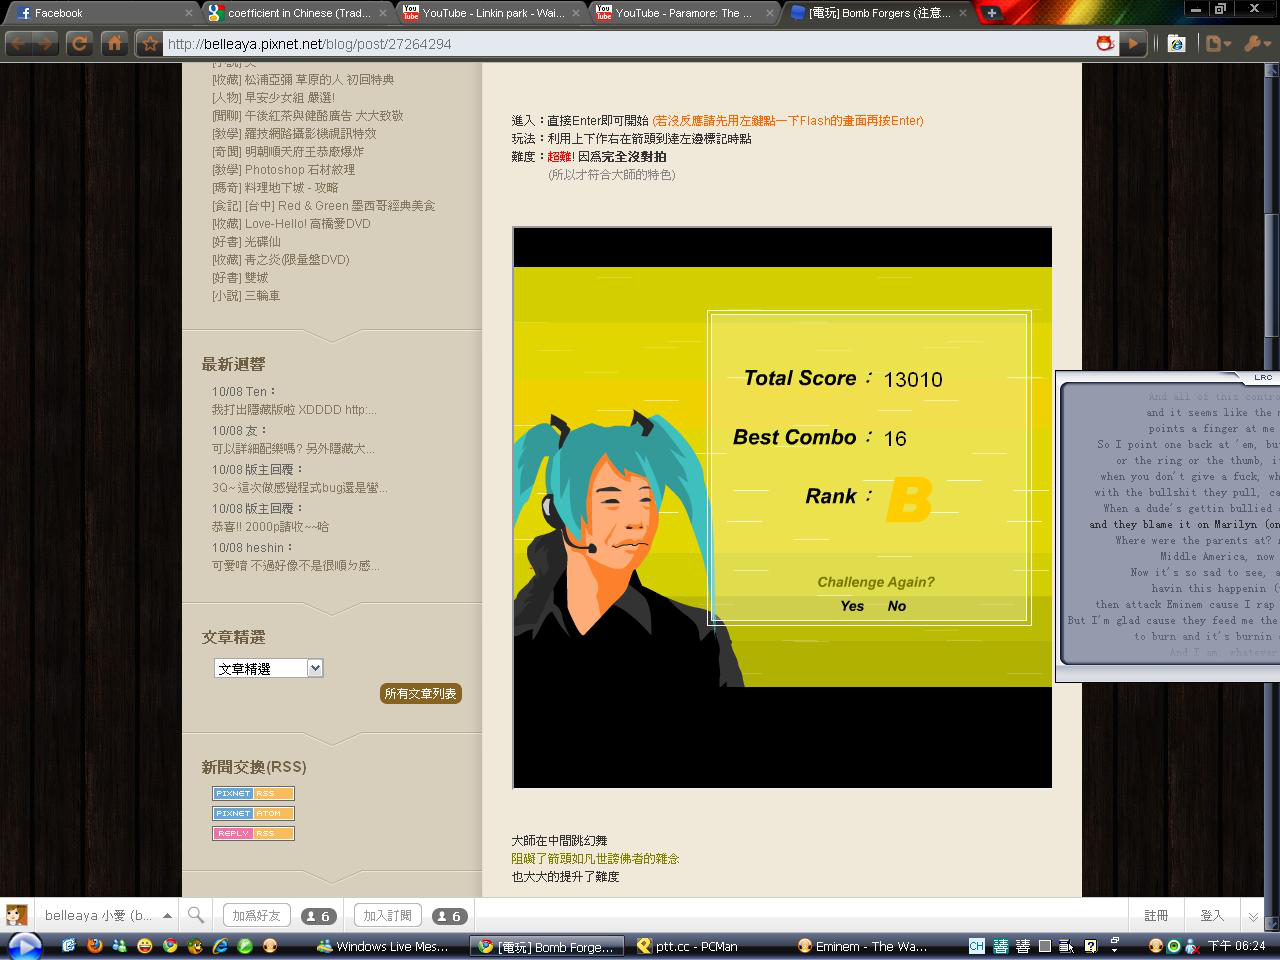Viewport: 1280px width, 960px height.
Task: Open the heshin comment 可愛唷 不過好像不是很順
Action: pyautogui.click(x=296, y=566)
